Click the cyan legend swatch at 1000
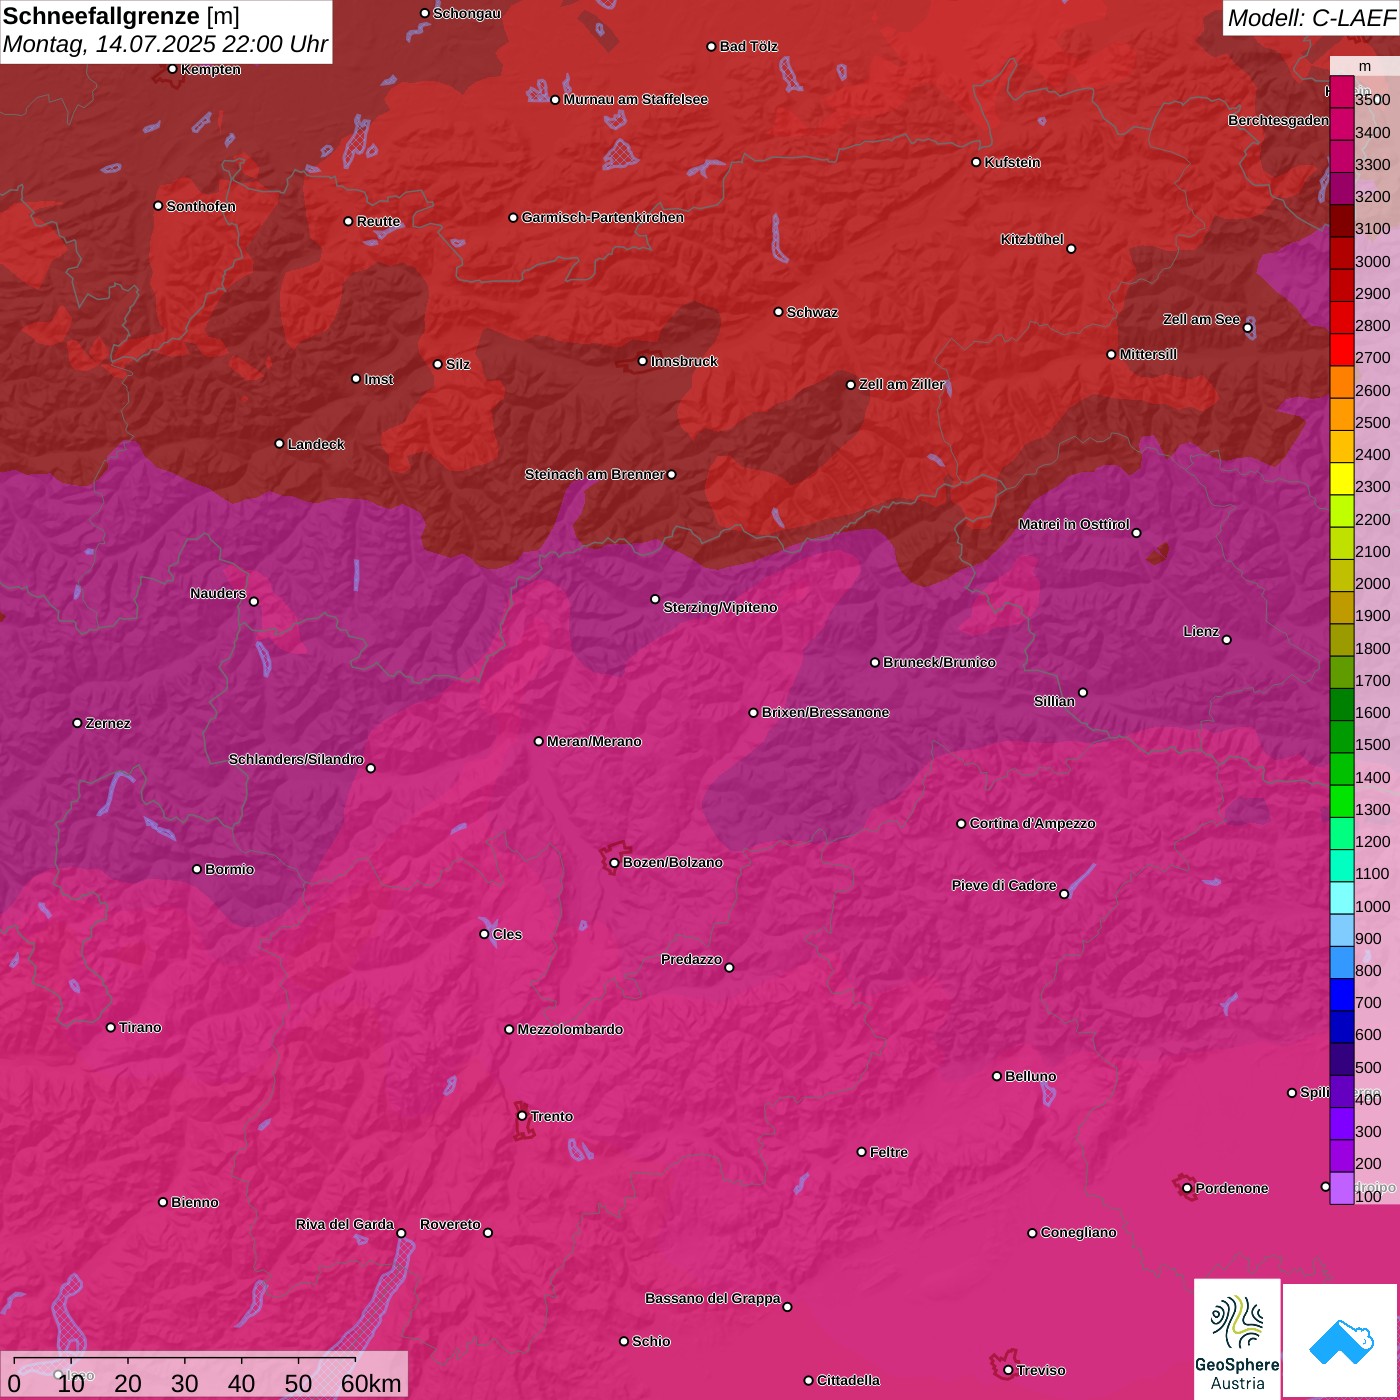This screenshot has width=1400, height=1400. click(1341, 897)
